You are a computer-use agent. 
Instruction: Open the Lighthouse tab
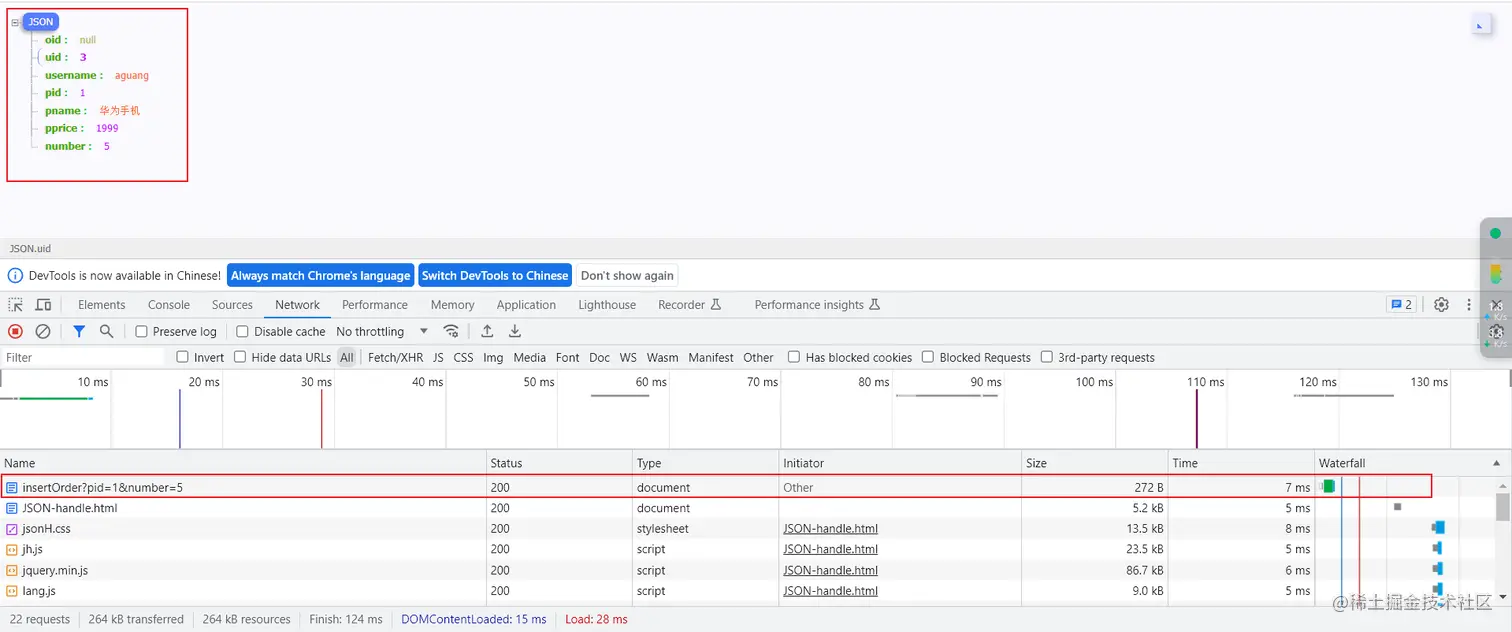coord(607,305)
